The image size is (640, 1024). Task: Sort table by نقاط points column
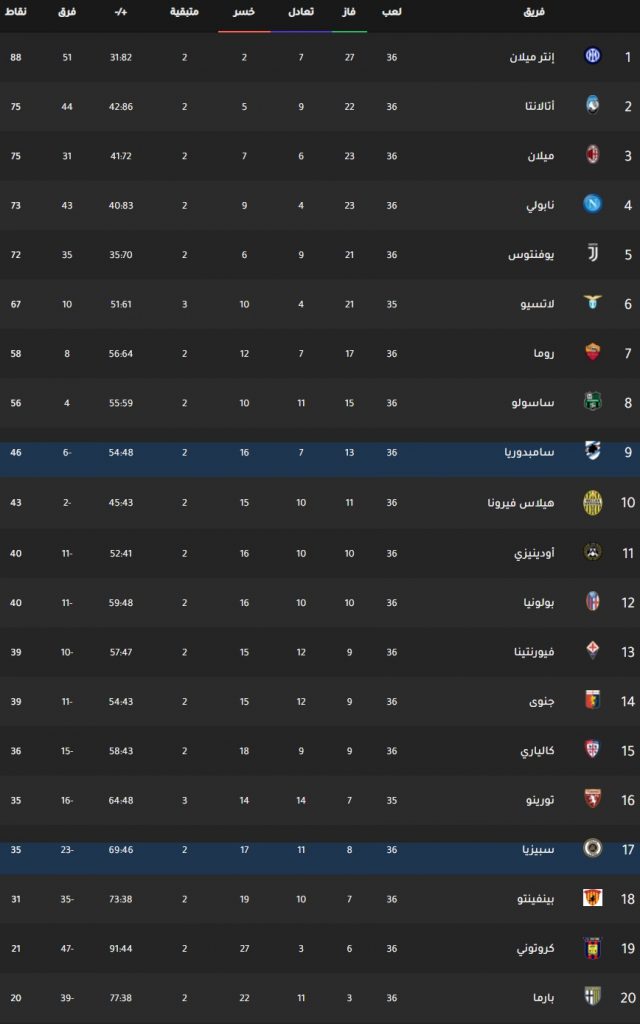(16, 12)
